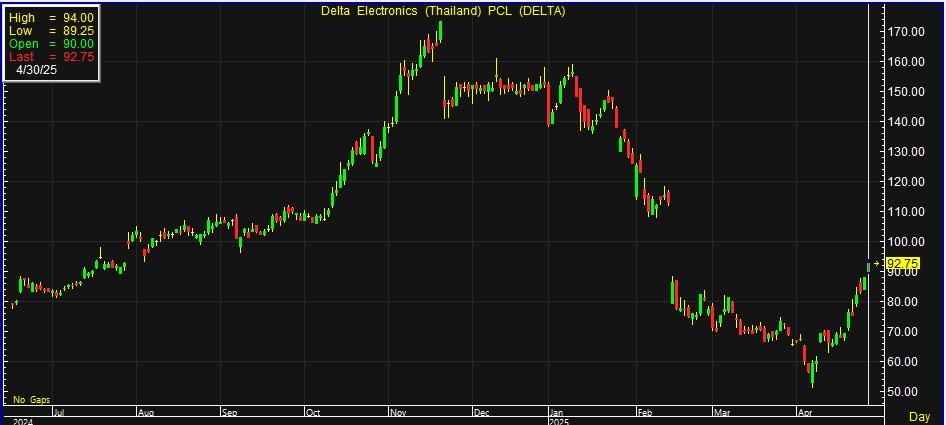The image size is (946, 425).
Task: Click the Feb label on time axis
Action: [x=645, y=413]
